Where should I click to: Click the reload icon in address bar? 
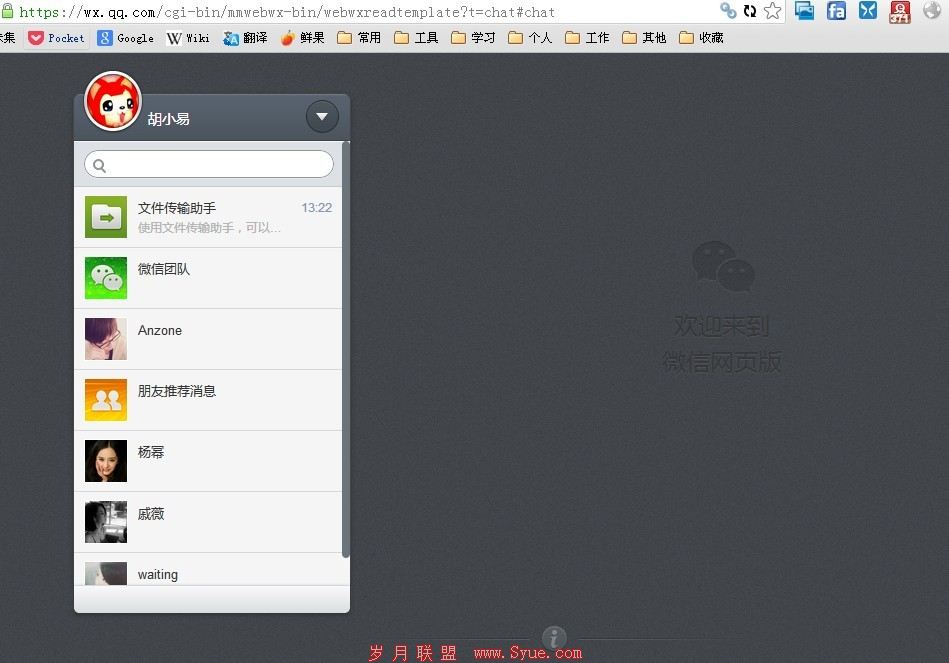(749, 11)
